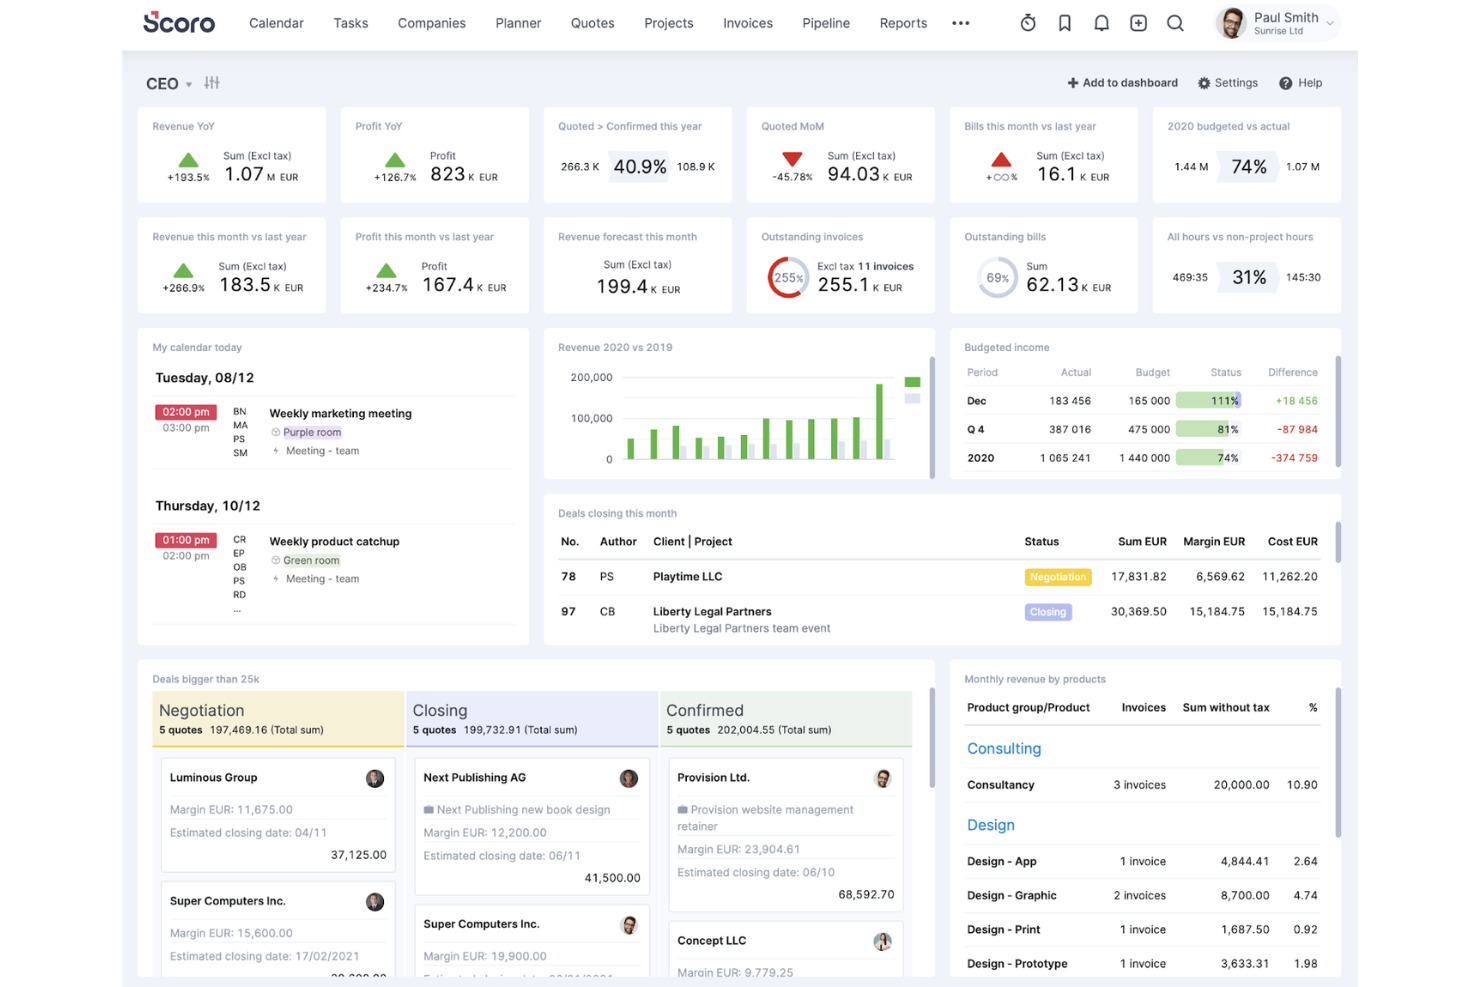Click assignee avatar on the Luminous Group deal
The height and width of the screenshot is (987, 1480).
tap(375, 778)
